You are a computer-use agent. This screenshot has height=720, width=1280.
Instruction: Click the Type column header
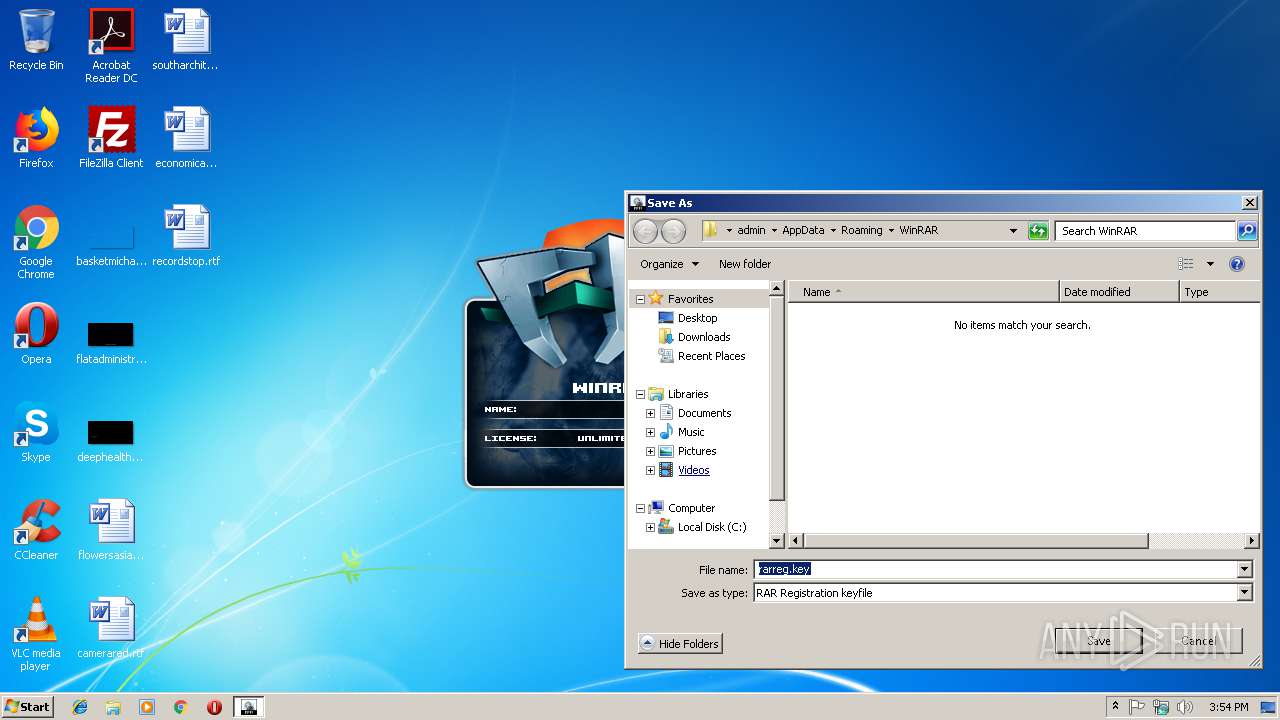pyautogui.click(x=1219, y=292)
